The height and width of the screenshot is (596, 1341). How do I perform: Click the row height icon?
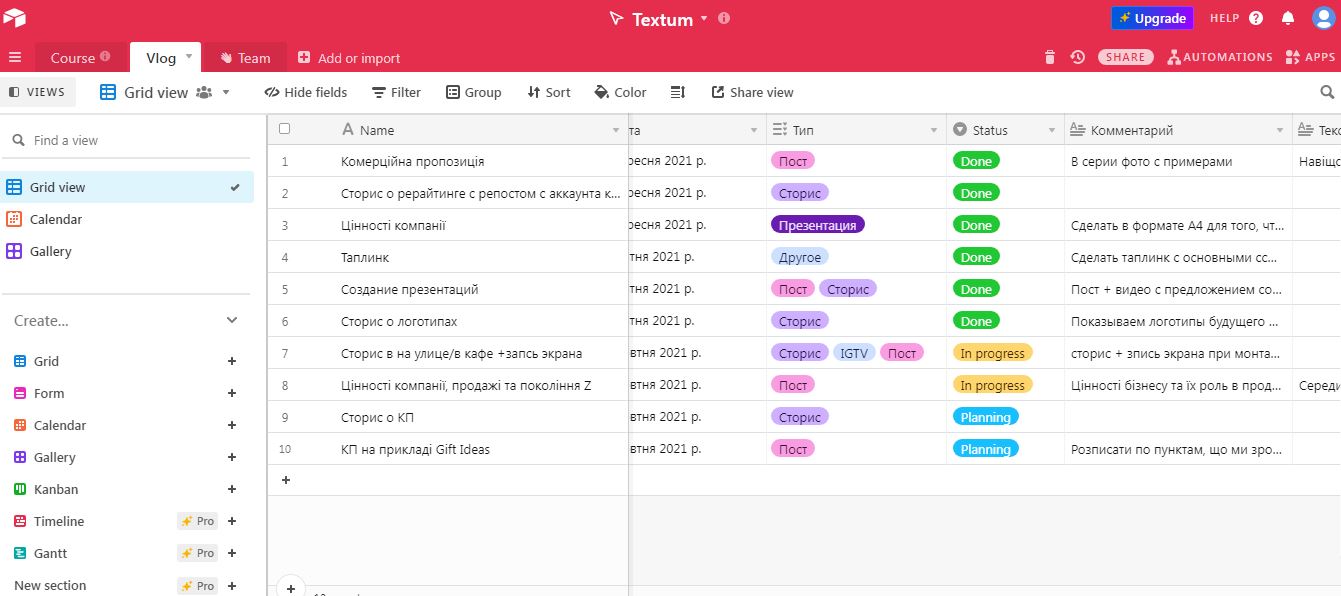[677, 92]
